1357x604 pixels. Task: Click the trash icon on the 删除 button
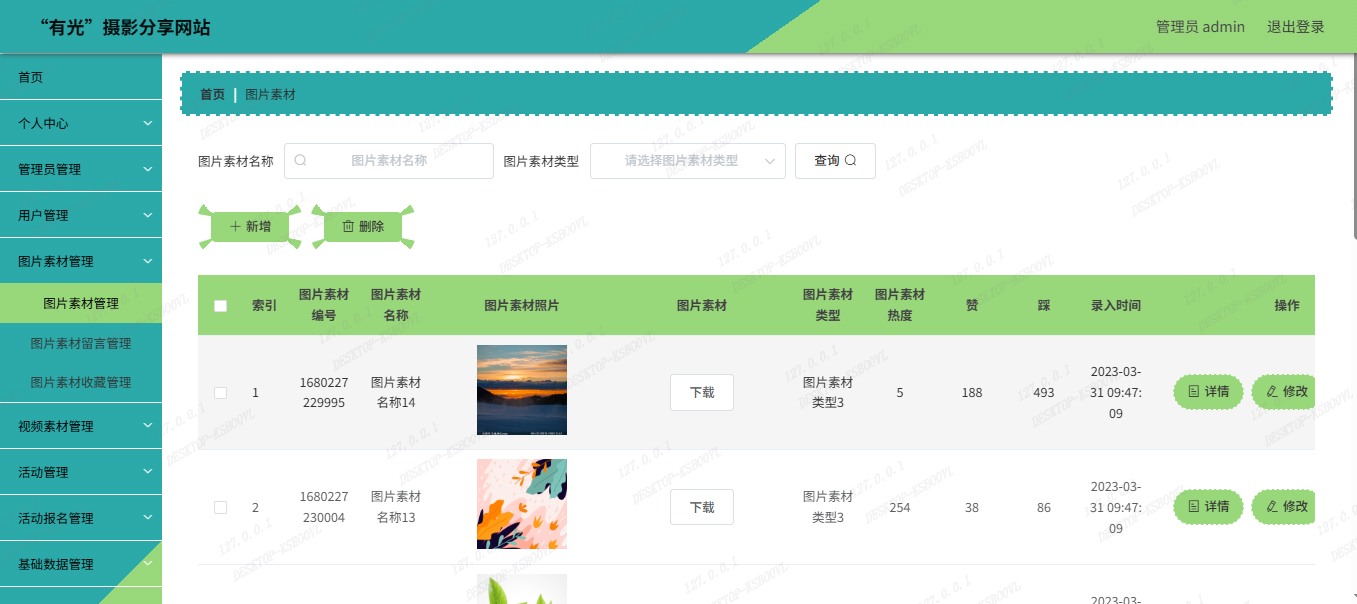pos(348,227)
